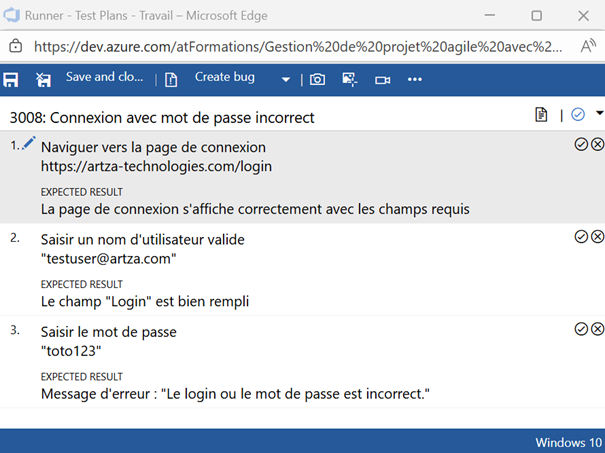Click the Read aloud icon in address bar
This screenshot has width=605, height=453.
(x=588, y=45)
